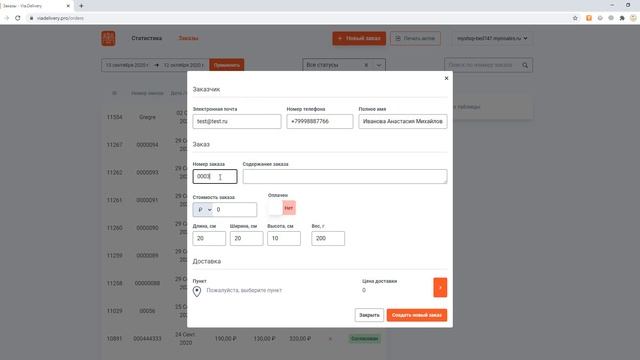Viewport: 640px width, 360px height.
Task: Click the print acts button
Action: pos(415,38)
